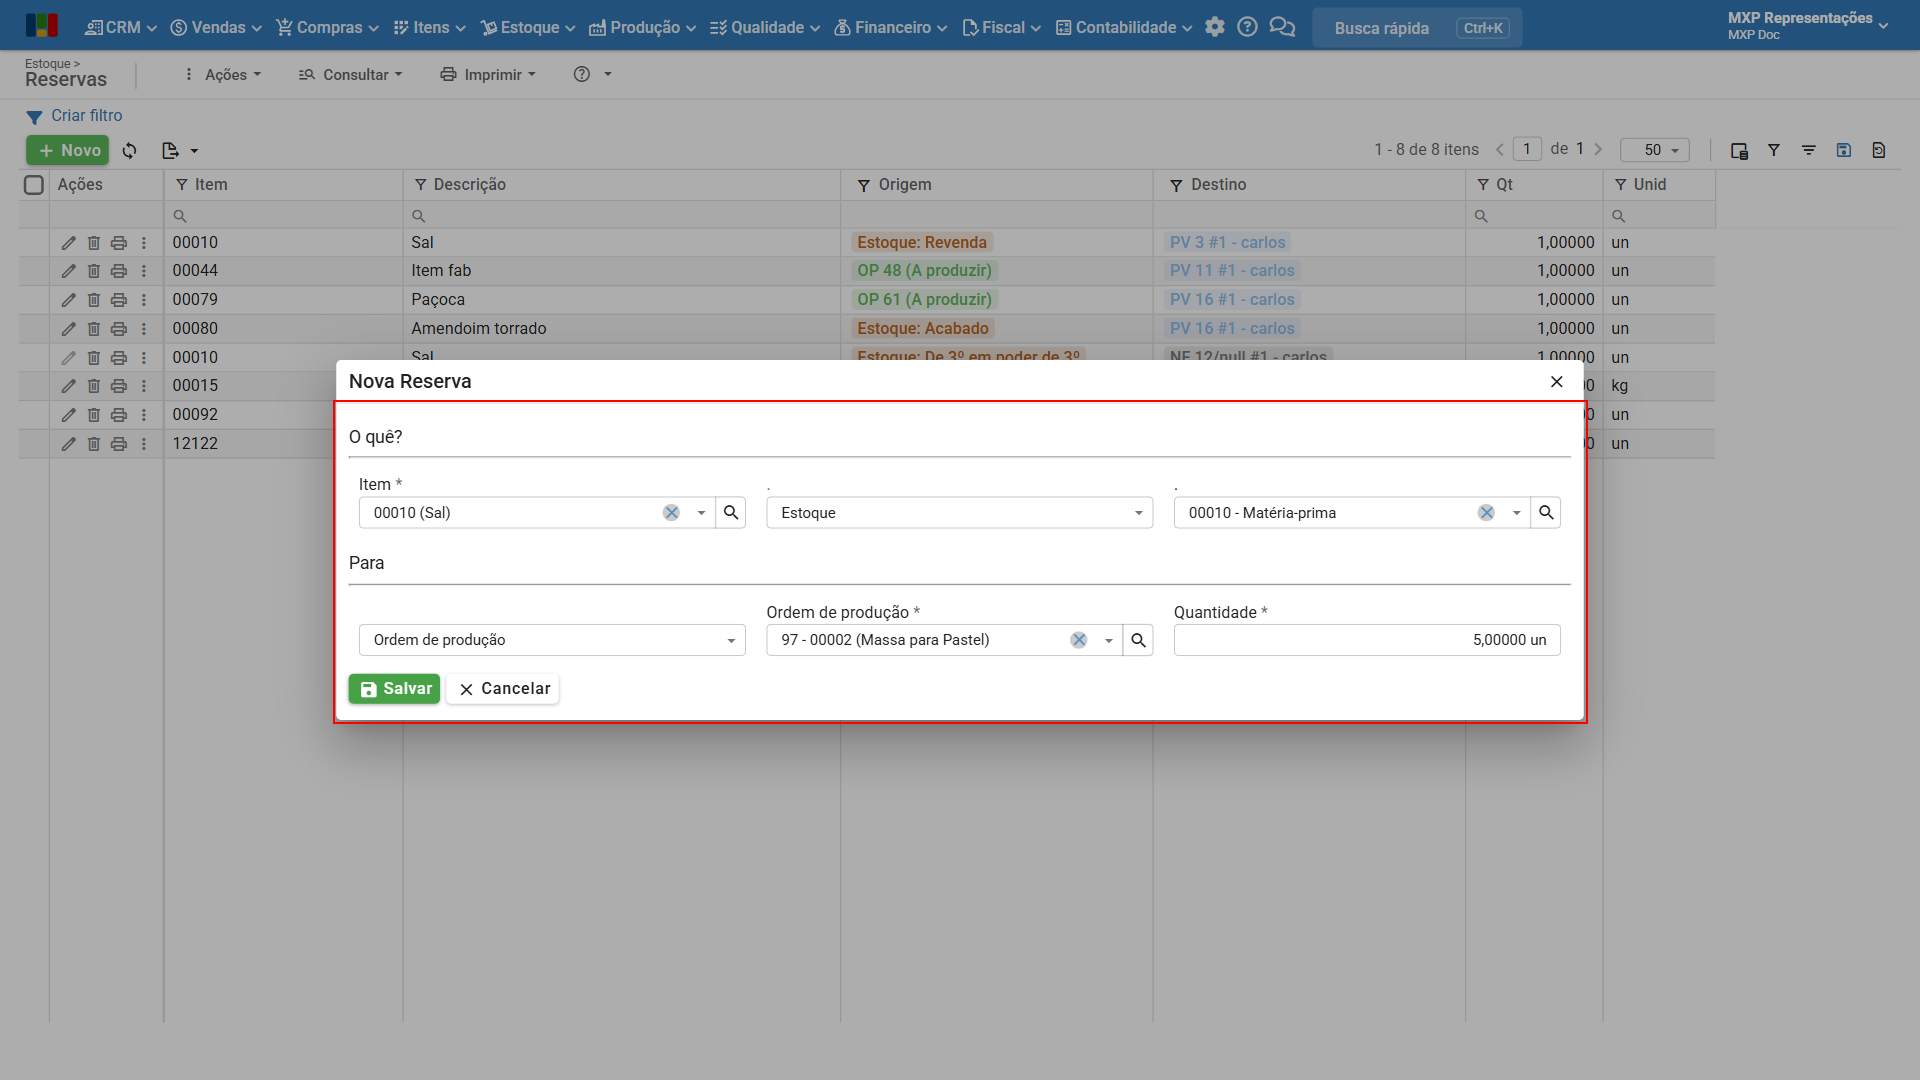Screen dimensions: 1920x1080
Task: Click the Criar filtro link
Action: 86,116
